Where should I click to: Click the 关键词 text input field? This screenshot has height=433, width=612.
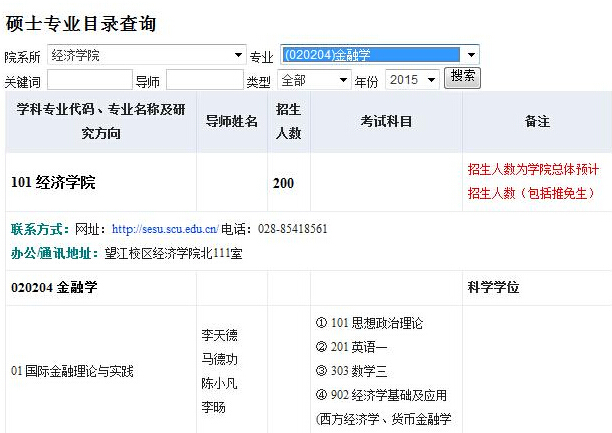[x=89, y=80]
